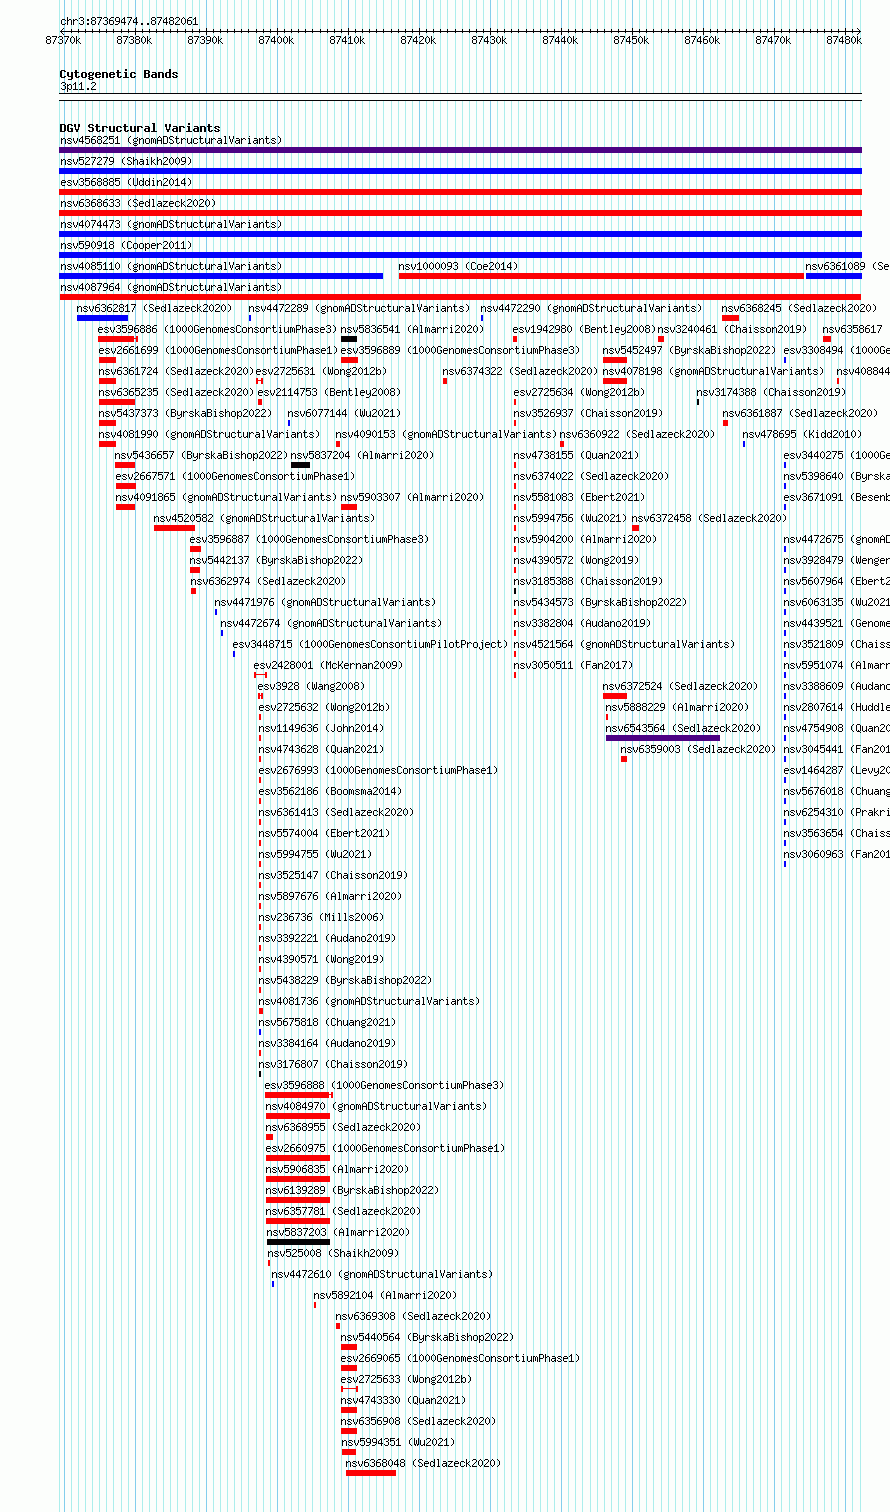Click the esv2669065 1000GenomesConsortiumPhase1 label
The height and width of the screenshot is (1512, 890).
pos(460,1358)
